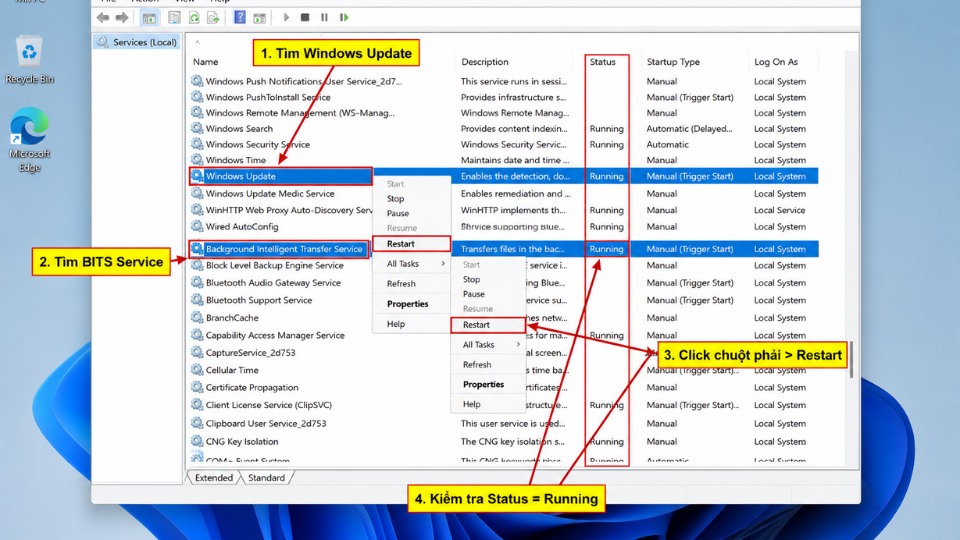The image size is (960, 540).
Task: Click the Pause Service toolbar icon
Action: 324,18
